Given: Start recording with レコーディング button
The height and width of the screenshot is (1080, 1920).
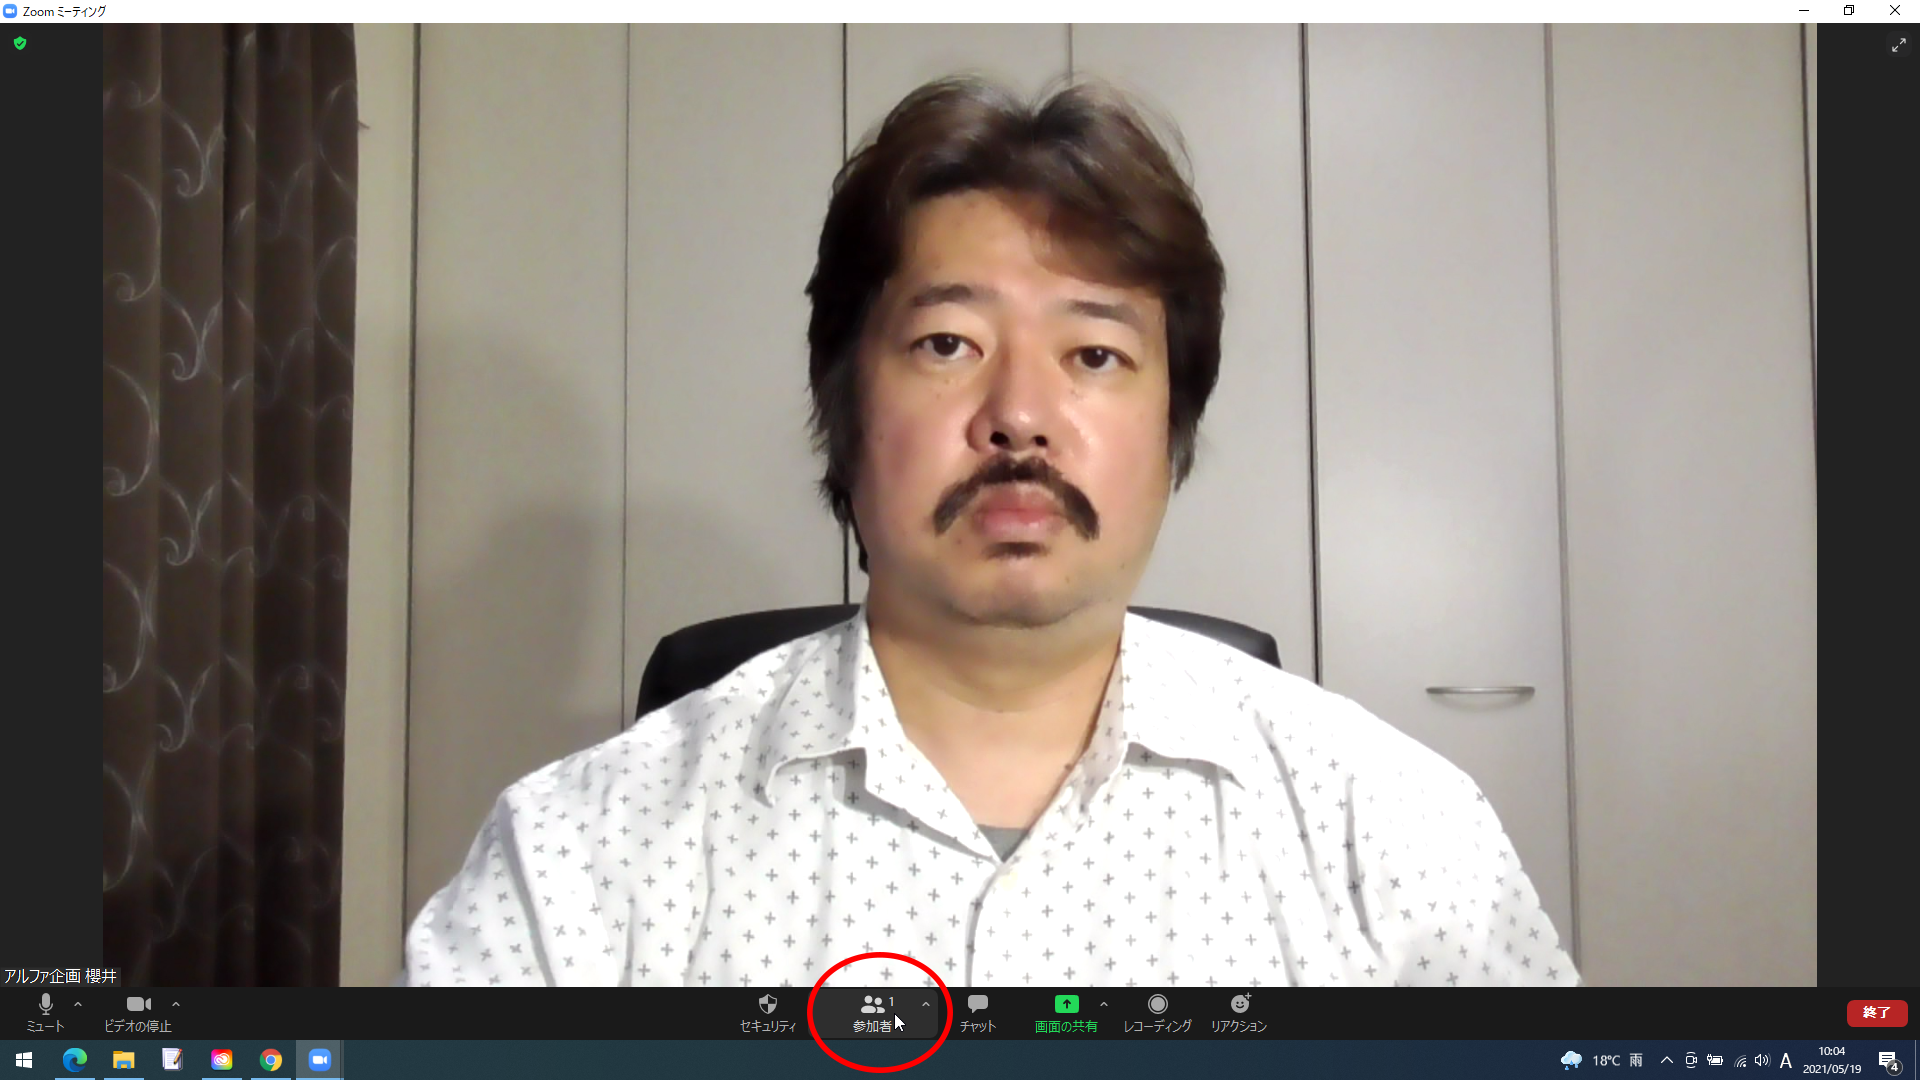Looking at the screenshot, I should click(x=1157, y=1013).
